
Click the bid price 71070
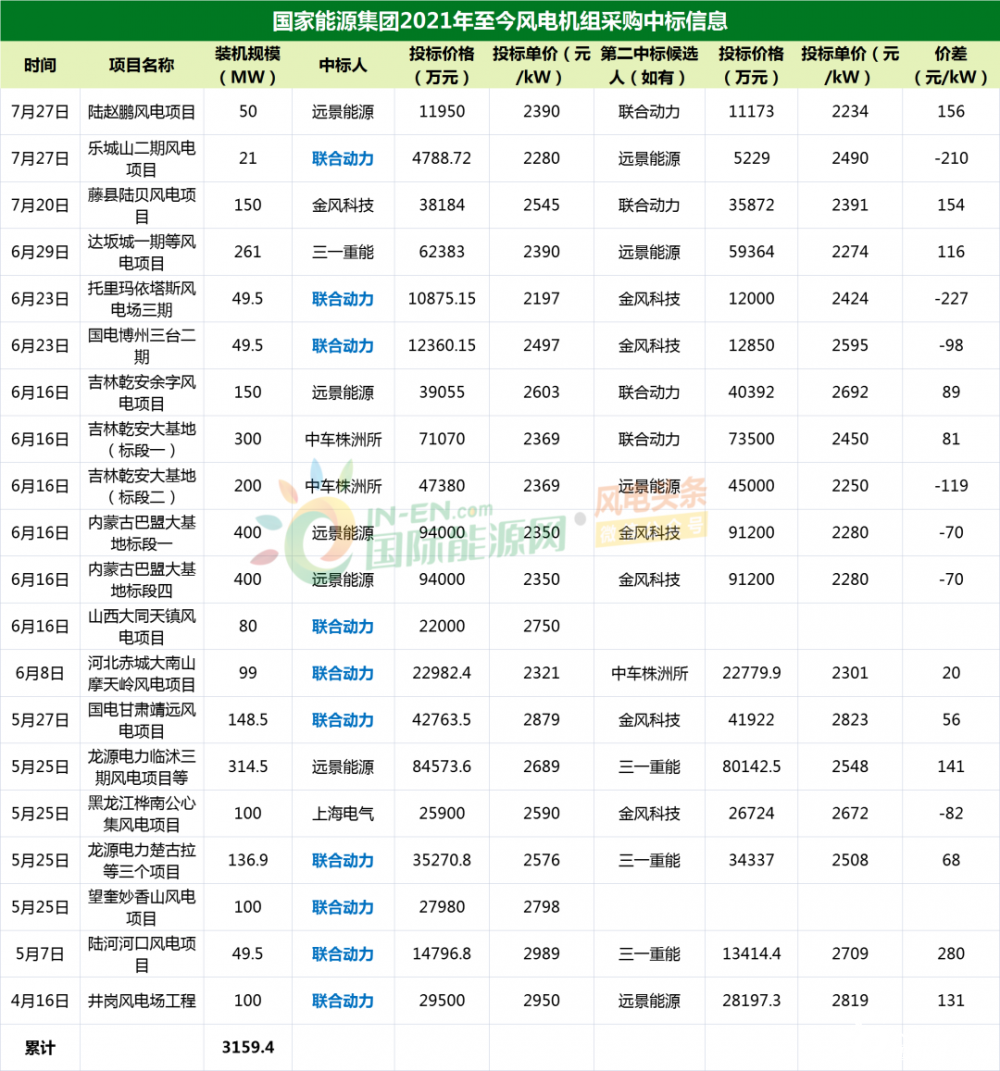point(442,439)
